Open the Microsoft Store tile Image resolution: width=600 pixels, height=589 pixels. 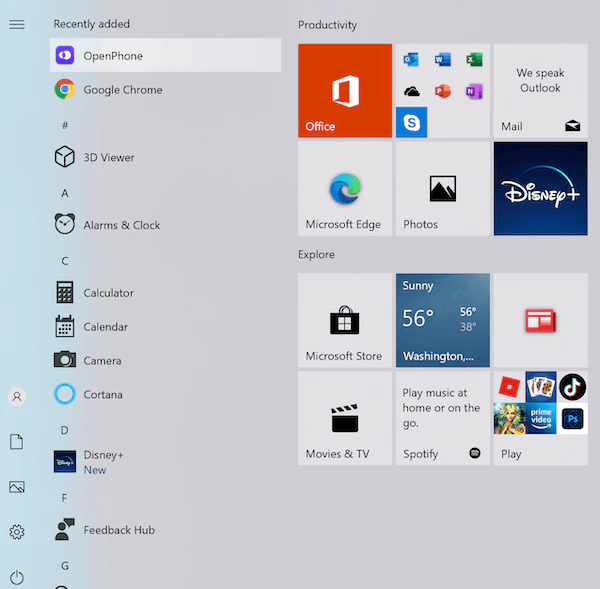click(x=345, y=320)
